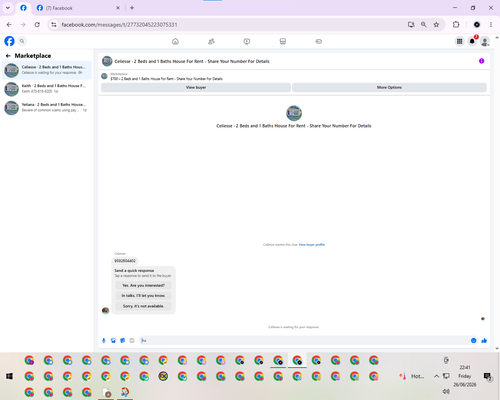500x400 pixels.
Task: Open the Gaming icon in top navigation
Action: [x=318, y=41]
